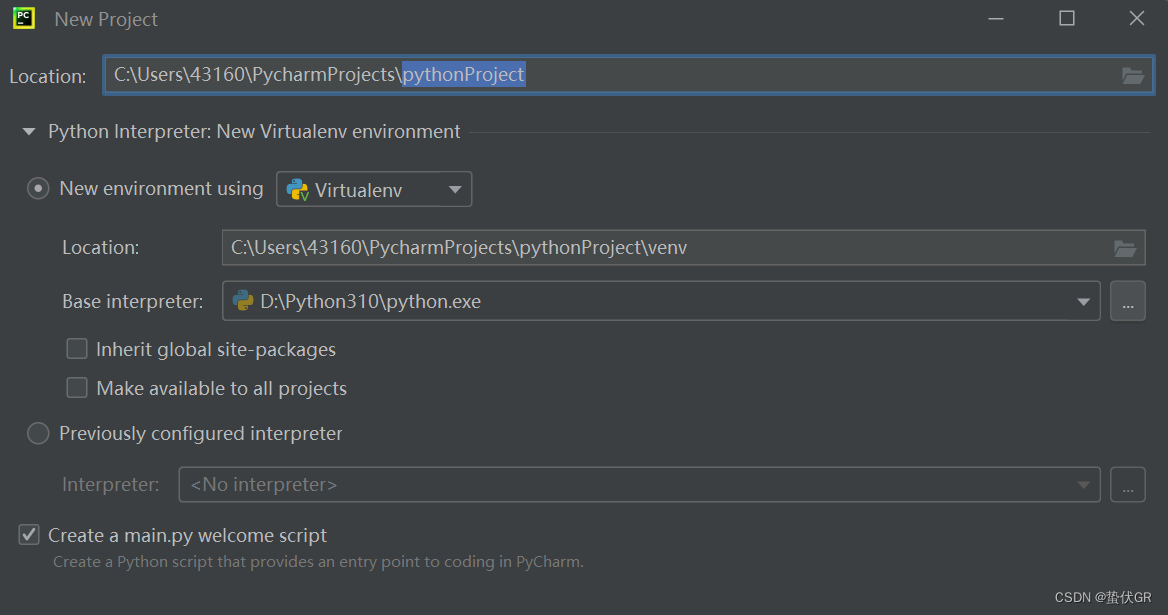The height and width of the screenshot is (615, 1168).
Task: Browse folder for project Location field
Action: (1132, 75)
